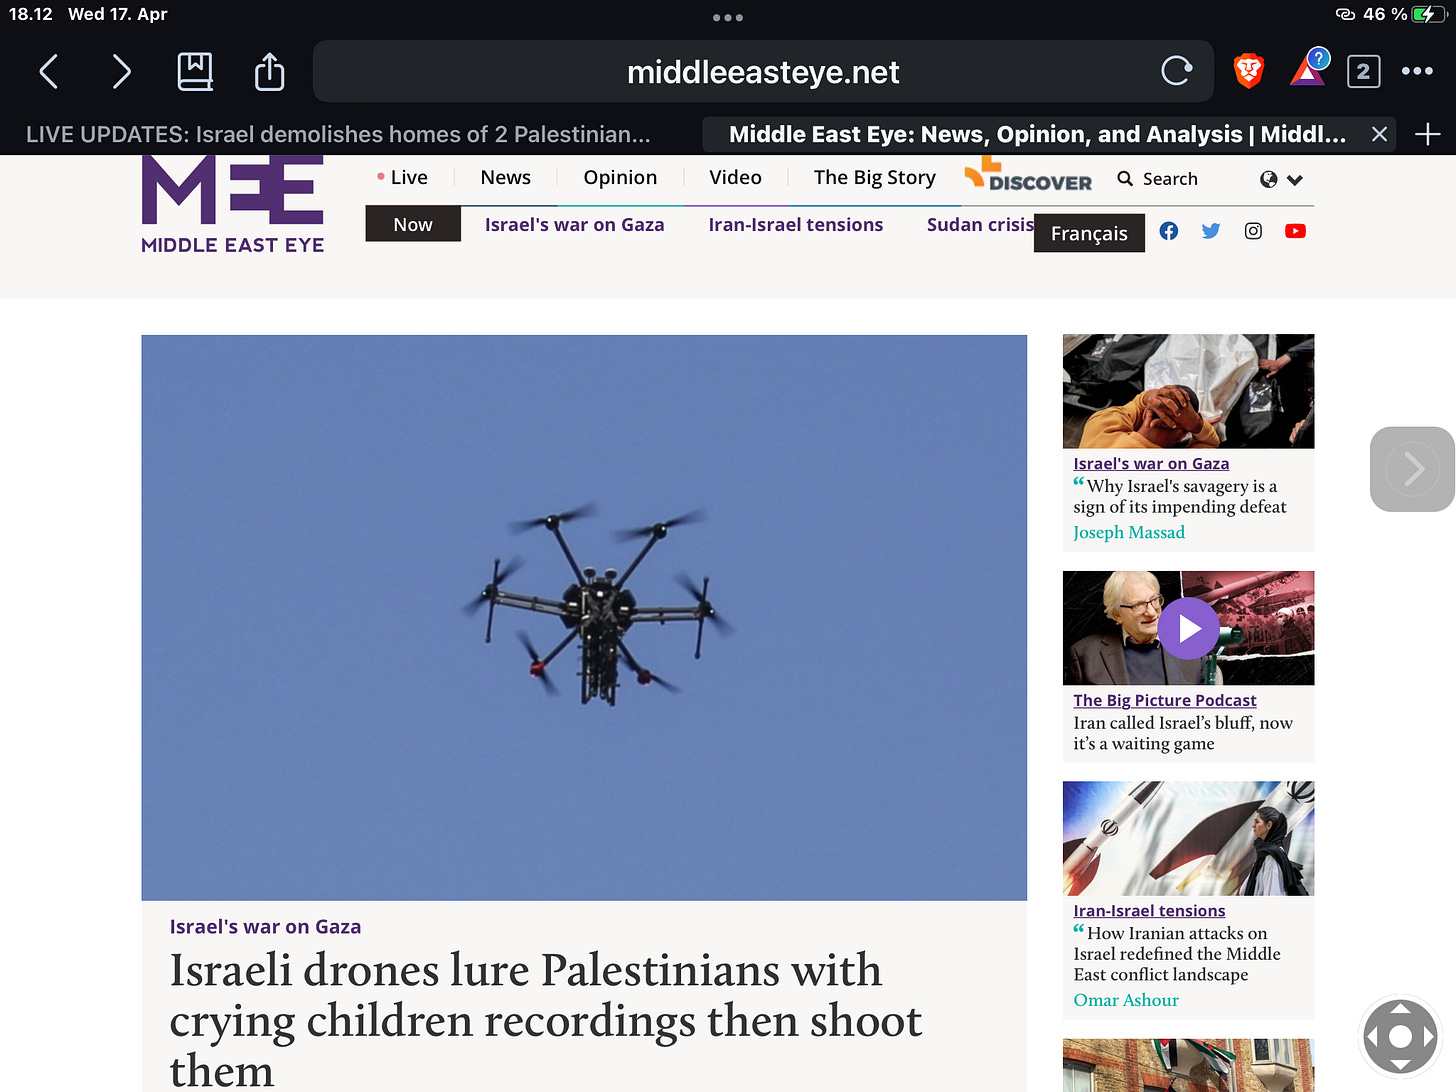Play the Big Picture Podcast video
The height and width of the screenshot is (1092, 1456).
point(1188,628)
